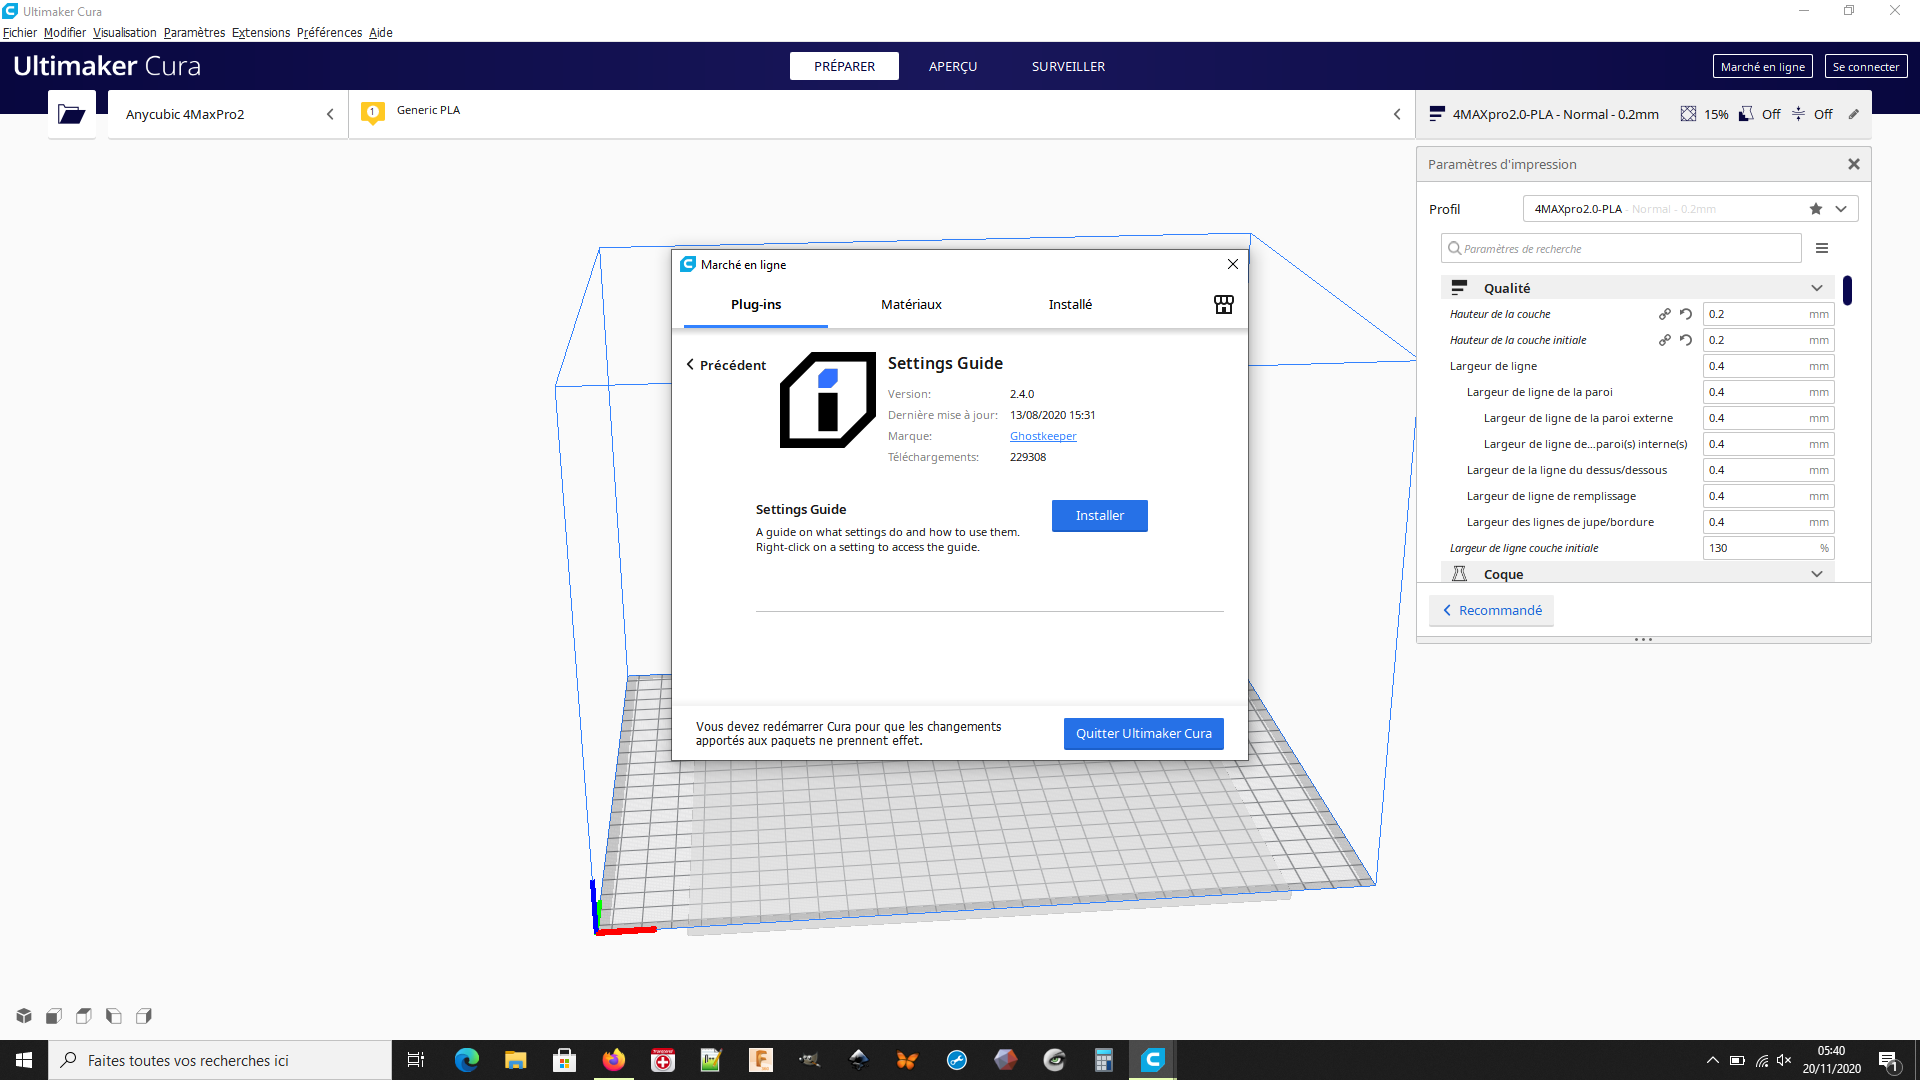Open file with the folder icon

click(x=71, y=114)
